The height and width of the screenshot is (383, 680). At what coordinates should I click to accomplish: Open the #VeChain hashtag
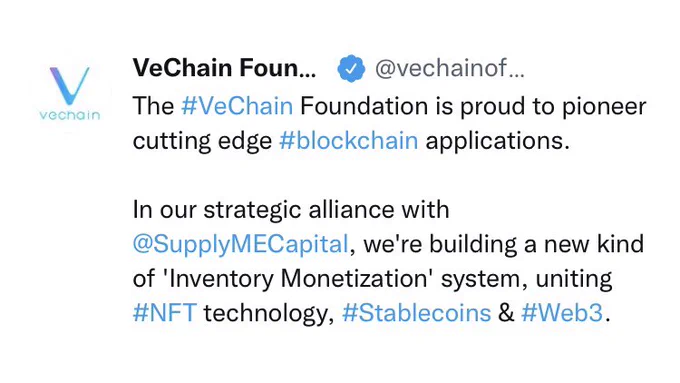coord(237,106)
